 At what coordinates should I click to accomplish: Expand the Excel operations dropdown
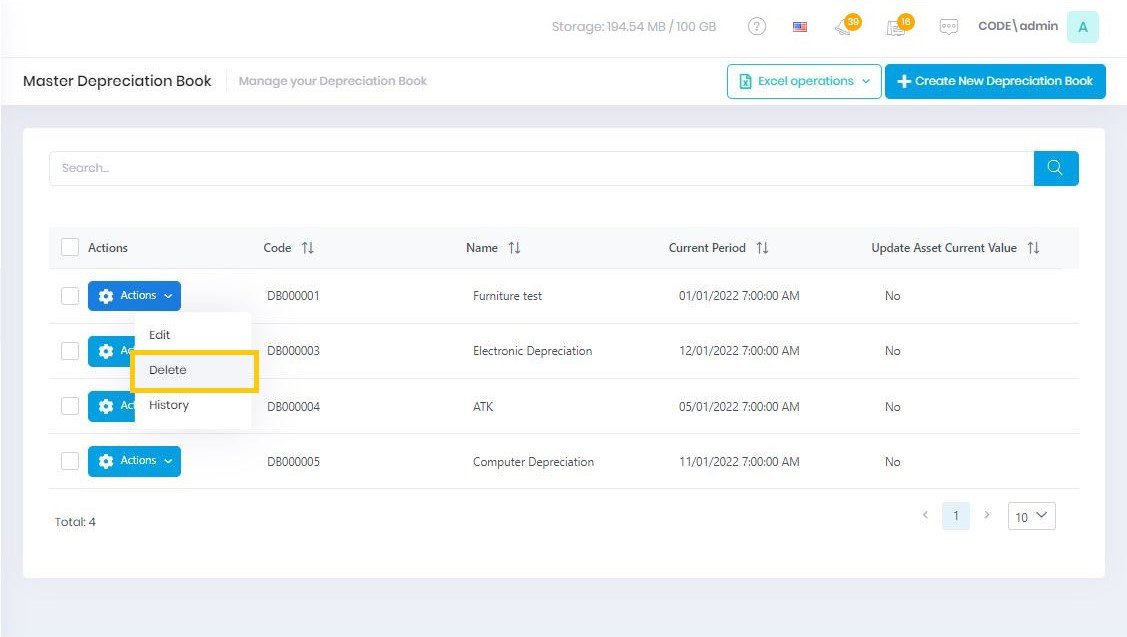(x=804, y=82)
